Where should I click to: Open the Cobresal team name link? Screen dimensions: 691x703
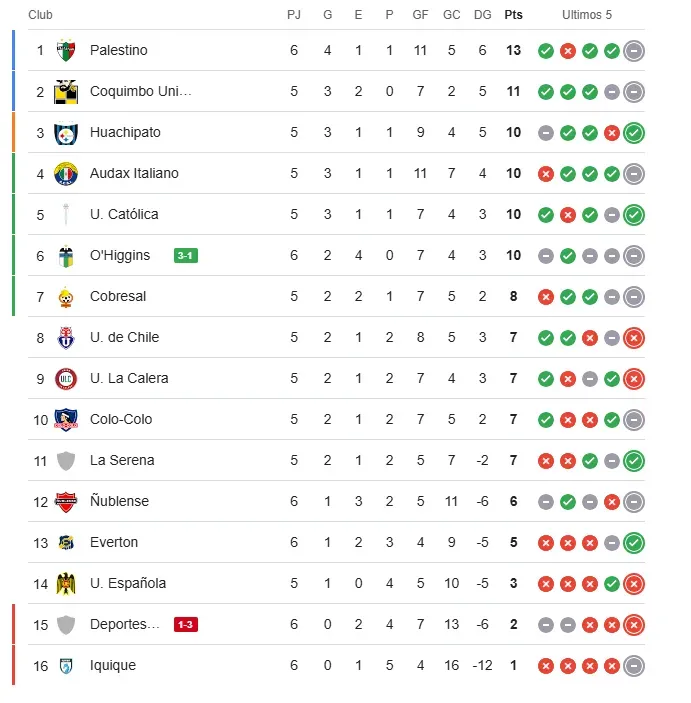tap(120, 296)
